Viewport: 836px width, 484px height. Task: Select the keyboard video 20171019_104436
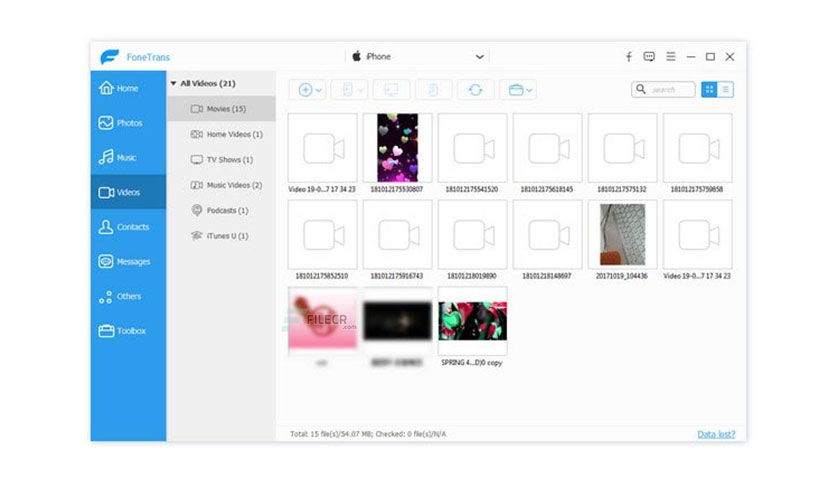(622, 235)
